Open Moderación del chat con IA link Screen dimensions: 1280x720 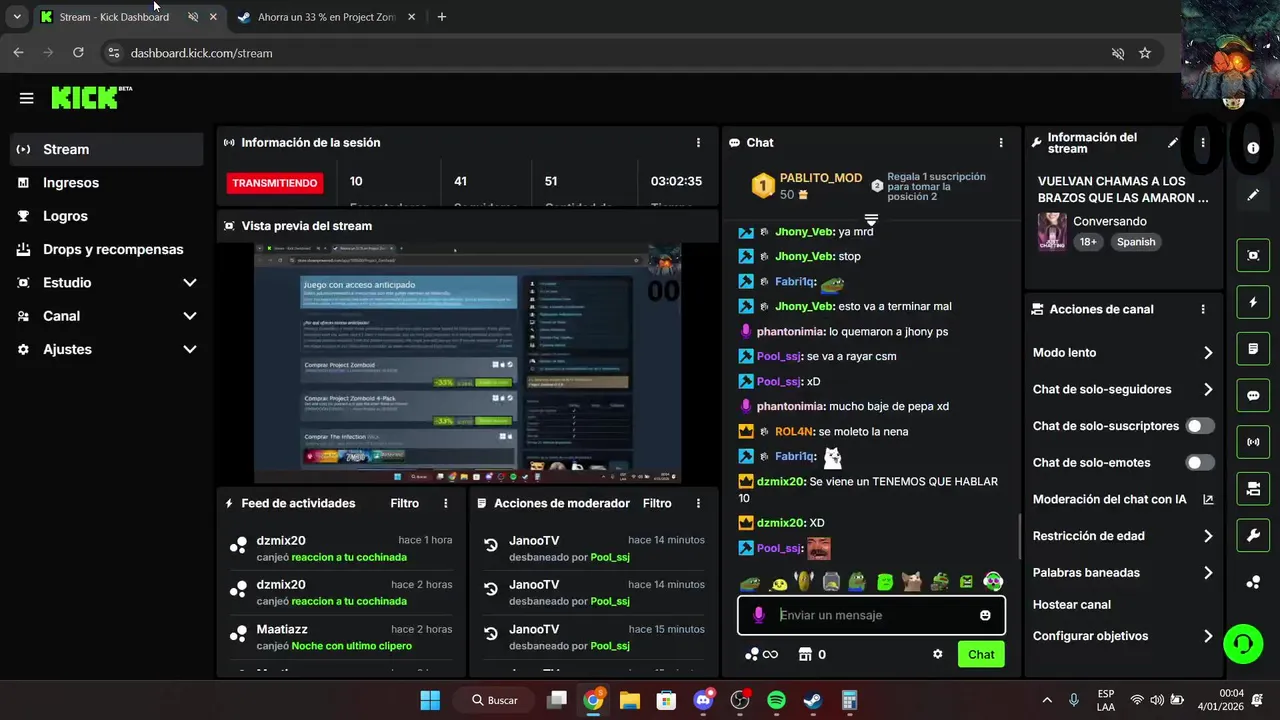point(1123,499)
